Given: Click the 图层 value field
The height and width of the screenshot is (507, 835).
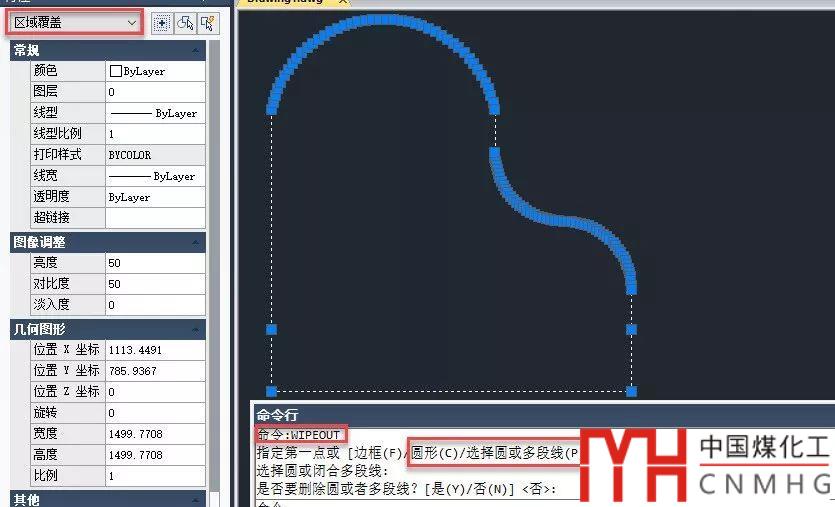Looking at the screenshot, I should pyautogui.click(x=154, y=92).
